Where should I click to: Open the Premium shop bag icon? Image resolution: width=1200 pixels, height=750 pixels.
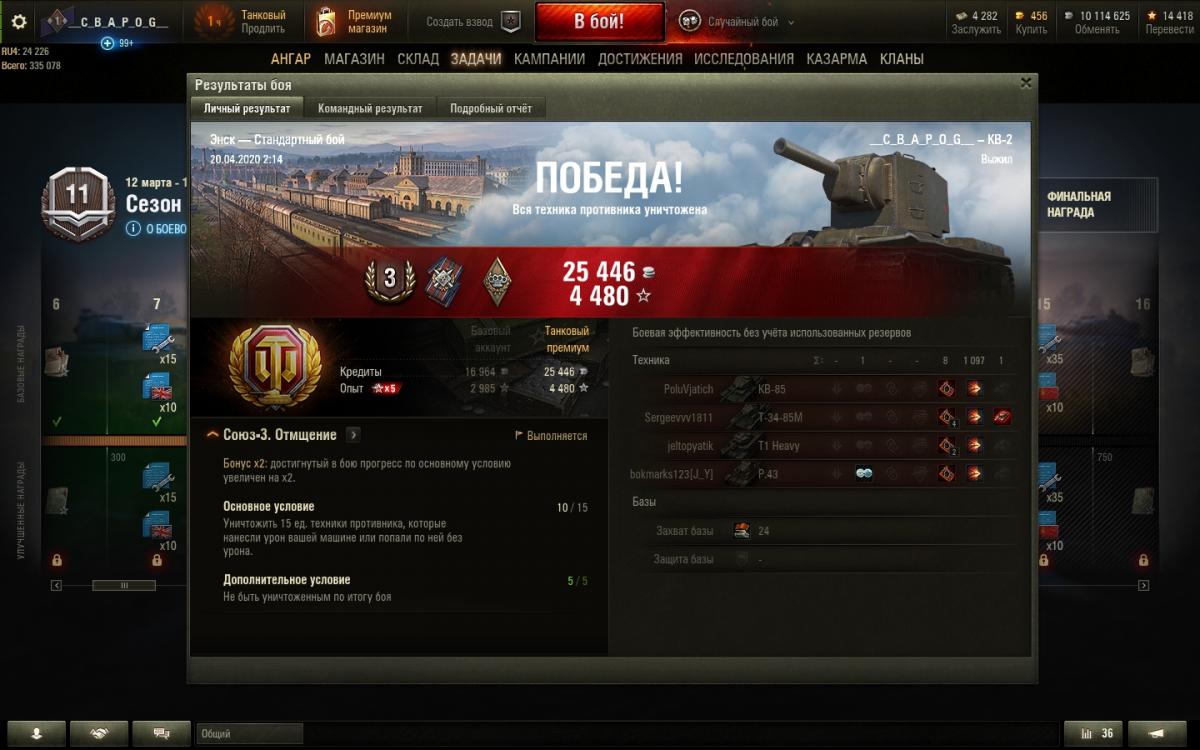(x=325, y=21)
